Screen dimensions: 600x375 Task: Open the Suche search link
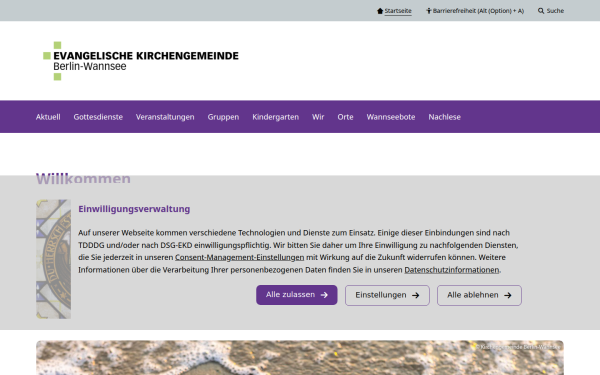click(555, 11)
